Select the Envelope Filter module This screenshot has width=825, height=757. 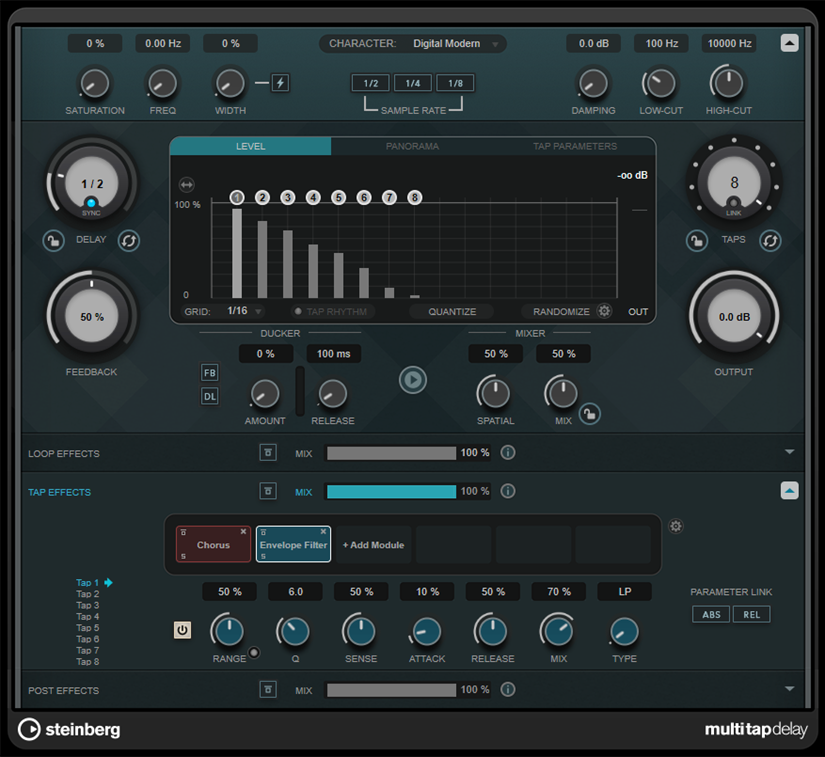pyautogui.click(x=294, y=545)
